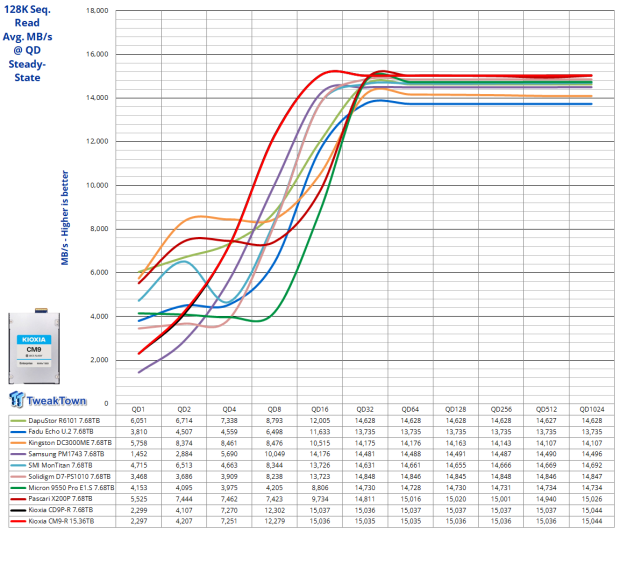Image resolution: width=620 pixels, height=568 pixels.
Task: Click Solidigm QD4 cell value 3,909
Action: (x=229, y=477)
